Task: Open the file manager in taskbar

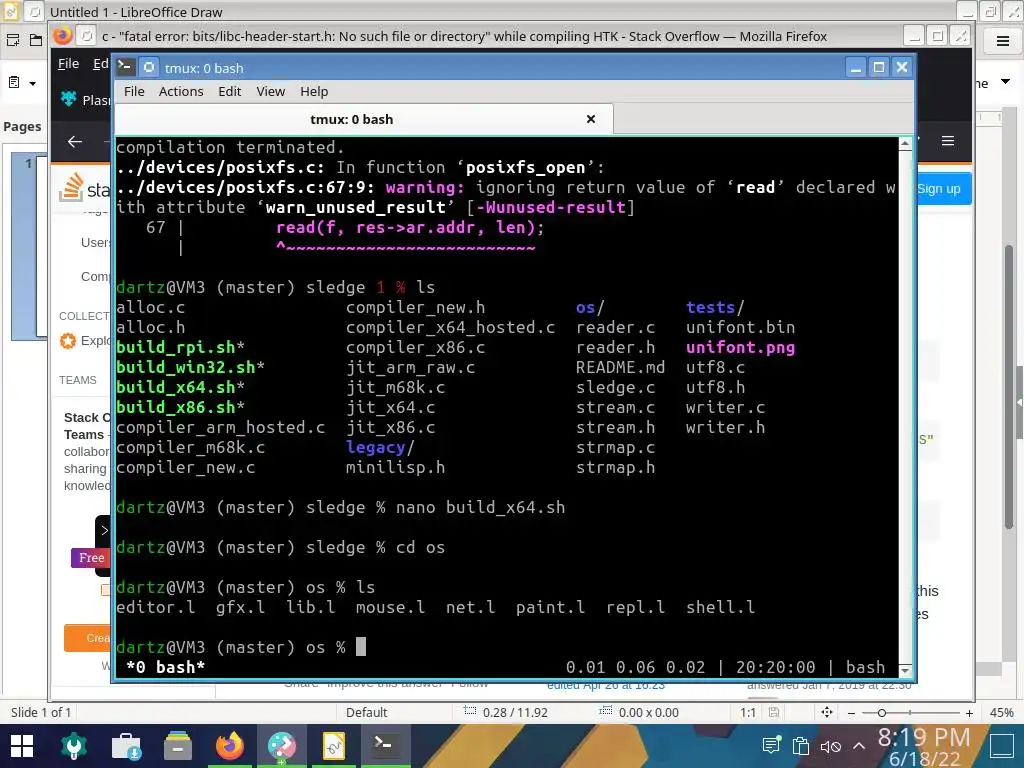Action: point(177,746)
